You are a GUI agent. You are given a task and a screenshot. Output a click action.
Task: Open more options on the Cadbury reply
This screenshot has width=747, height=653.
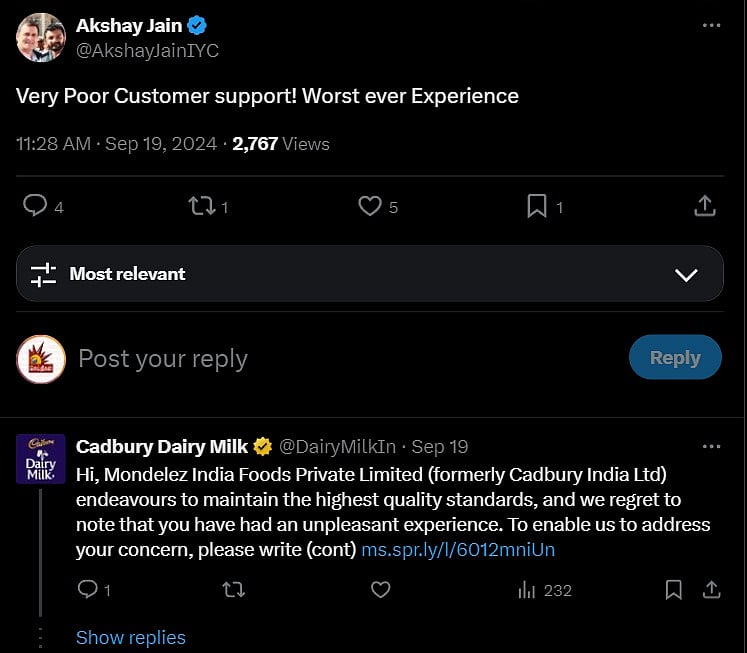pos(711,446)
